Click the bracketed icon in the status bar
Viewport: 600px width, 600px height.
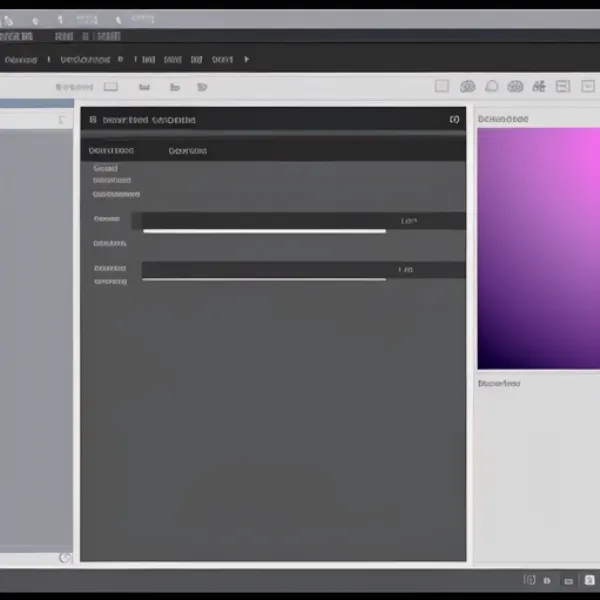coord(530,580)
